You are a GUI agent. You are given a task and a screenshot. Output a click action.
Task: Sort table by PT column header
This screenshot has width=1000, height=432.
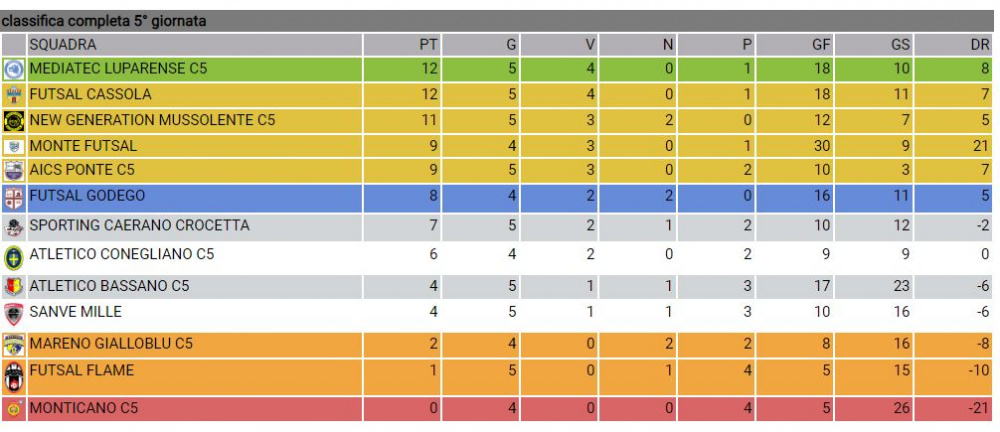pyautogui.click(x=428, y=45)
